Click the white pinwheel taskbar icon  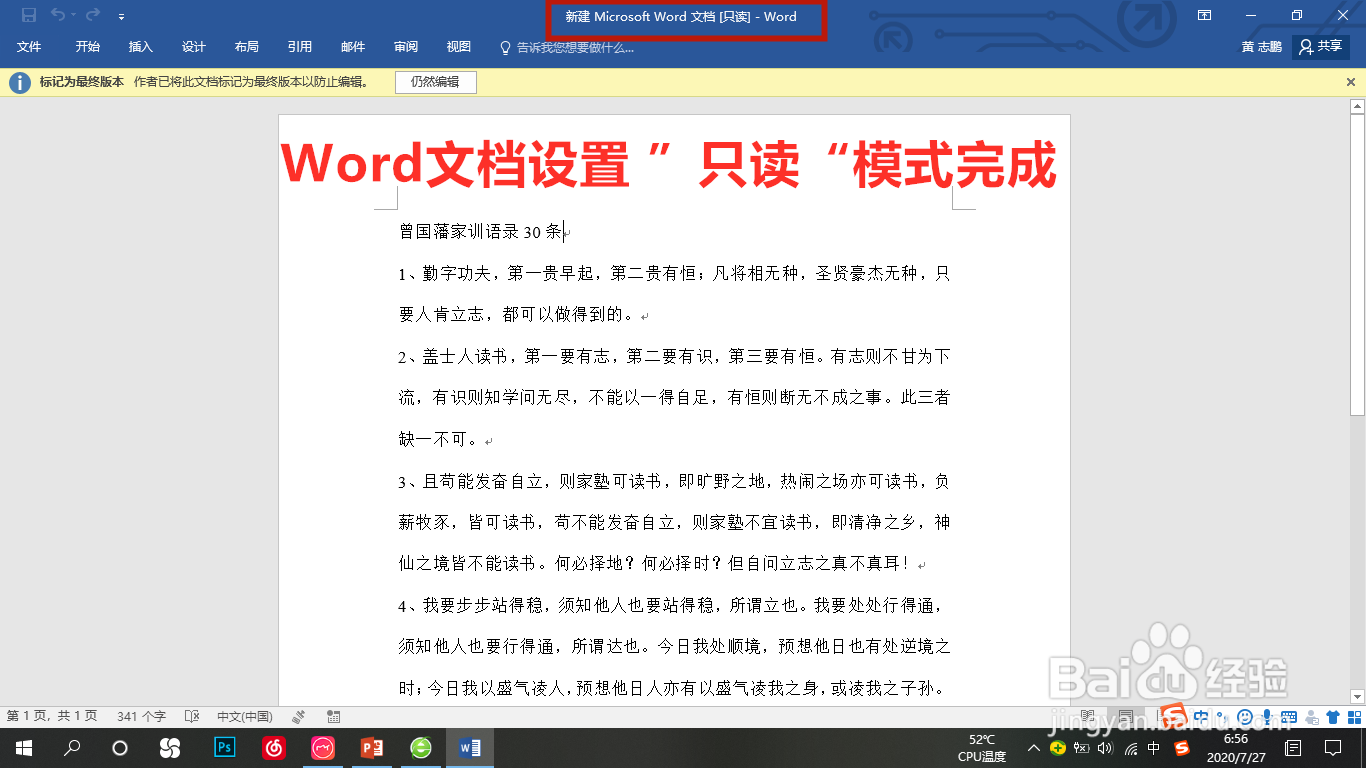170,748
